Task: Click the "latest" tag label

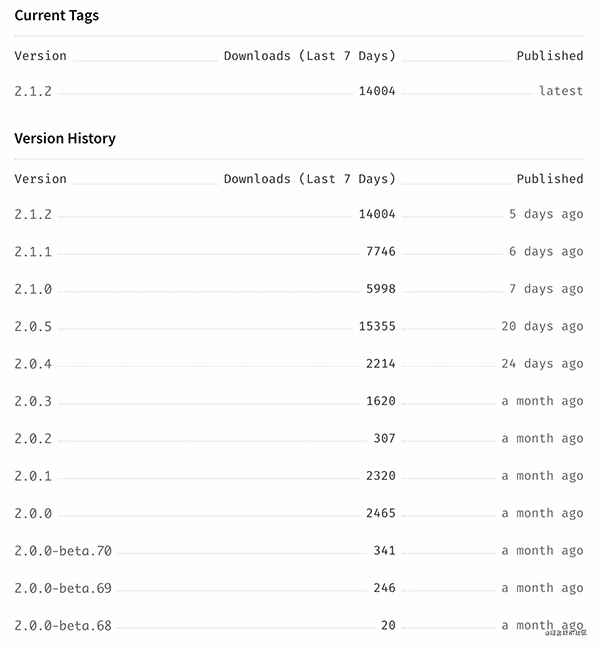Action: tap(561, 91)
